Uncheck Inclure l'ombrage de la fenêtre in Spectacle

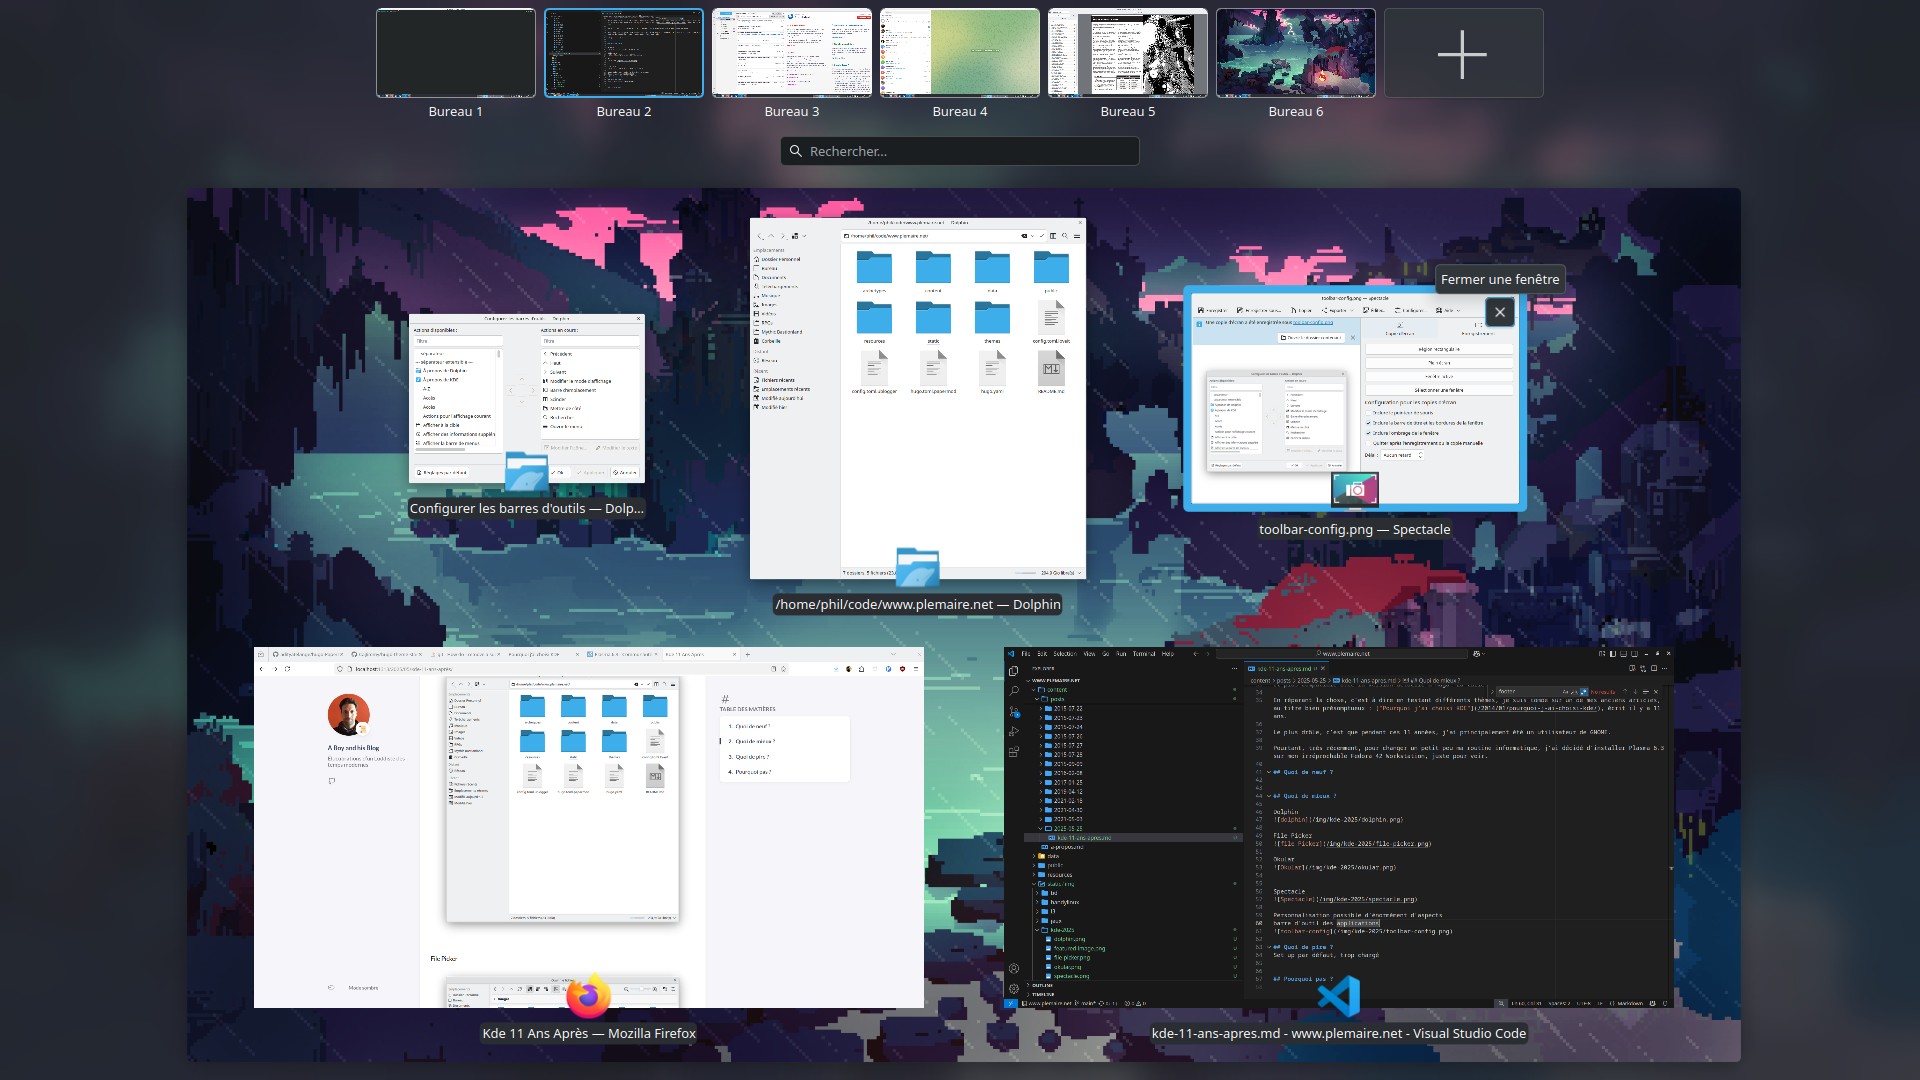tap(1368, 433)
